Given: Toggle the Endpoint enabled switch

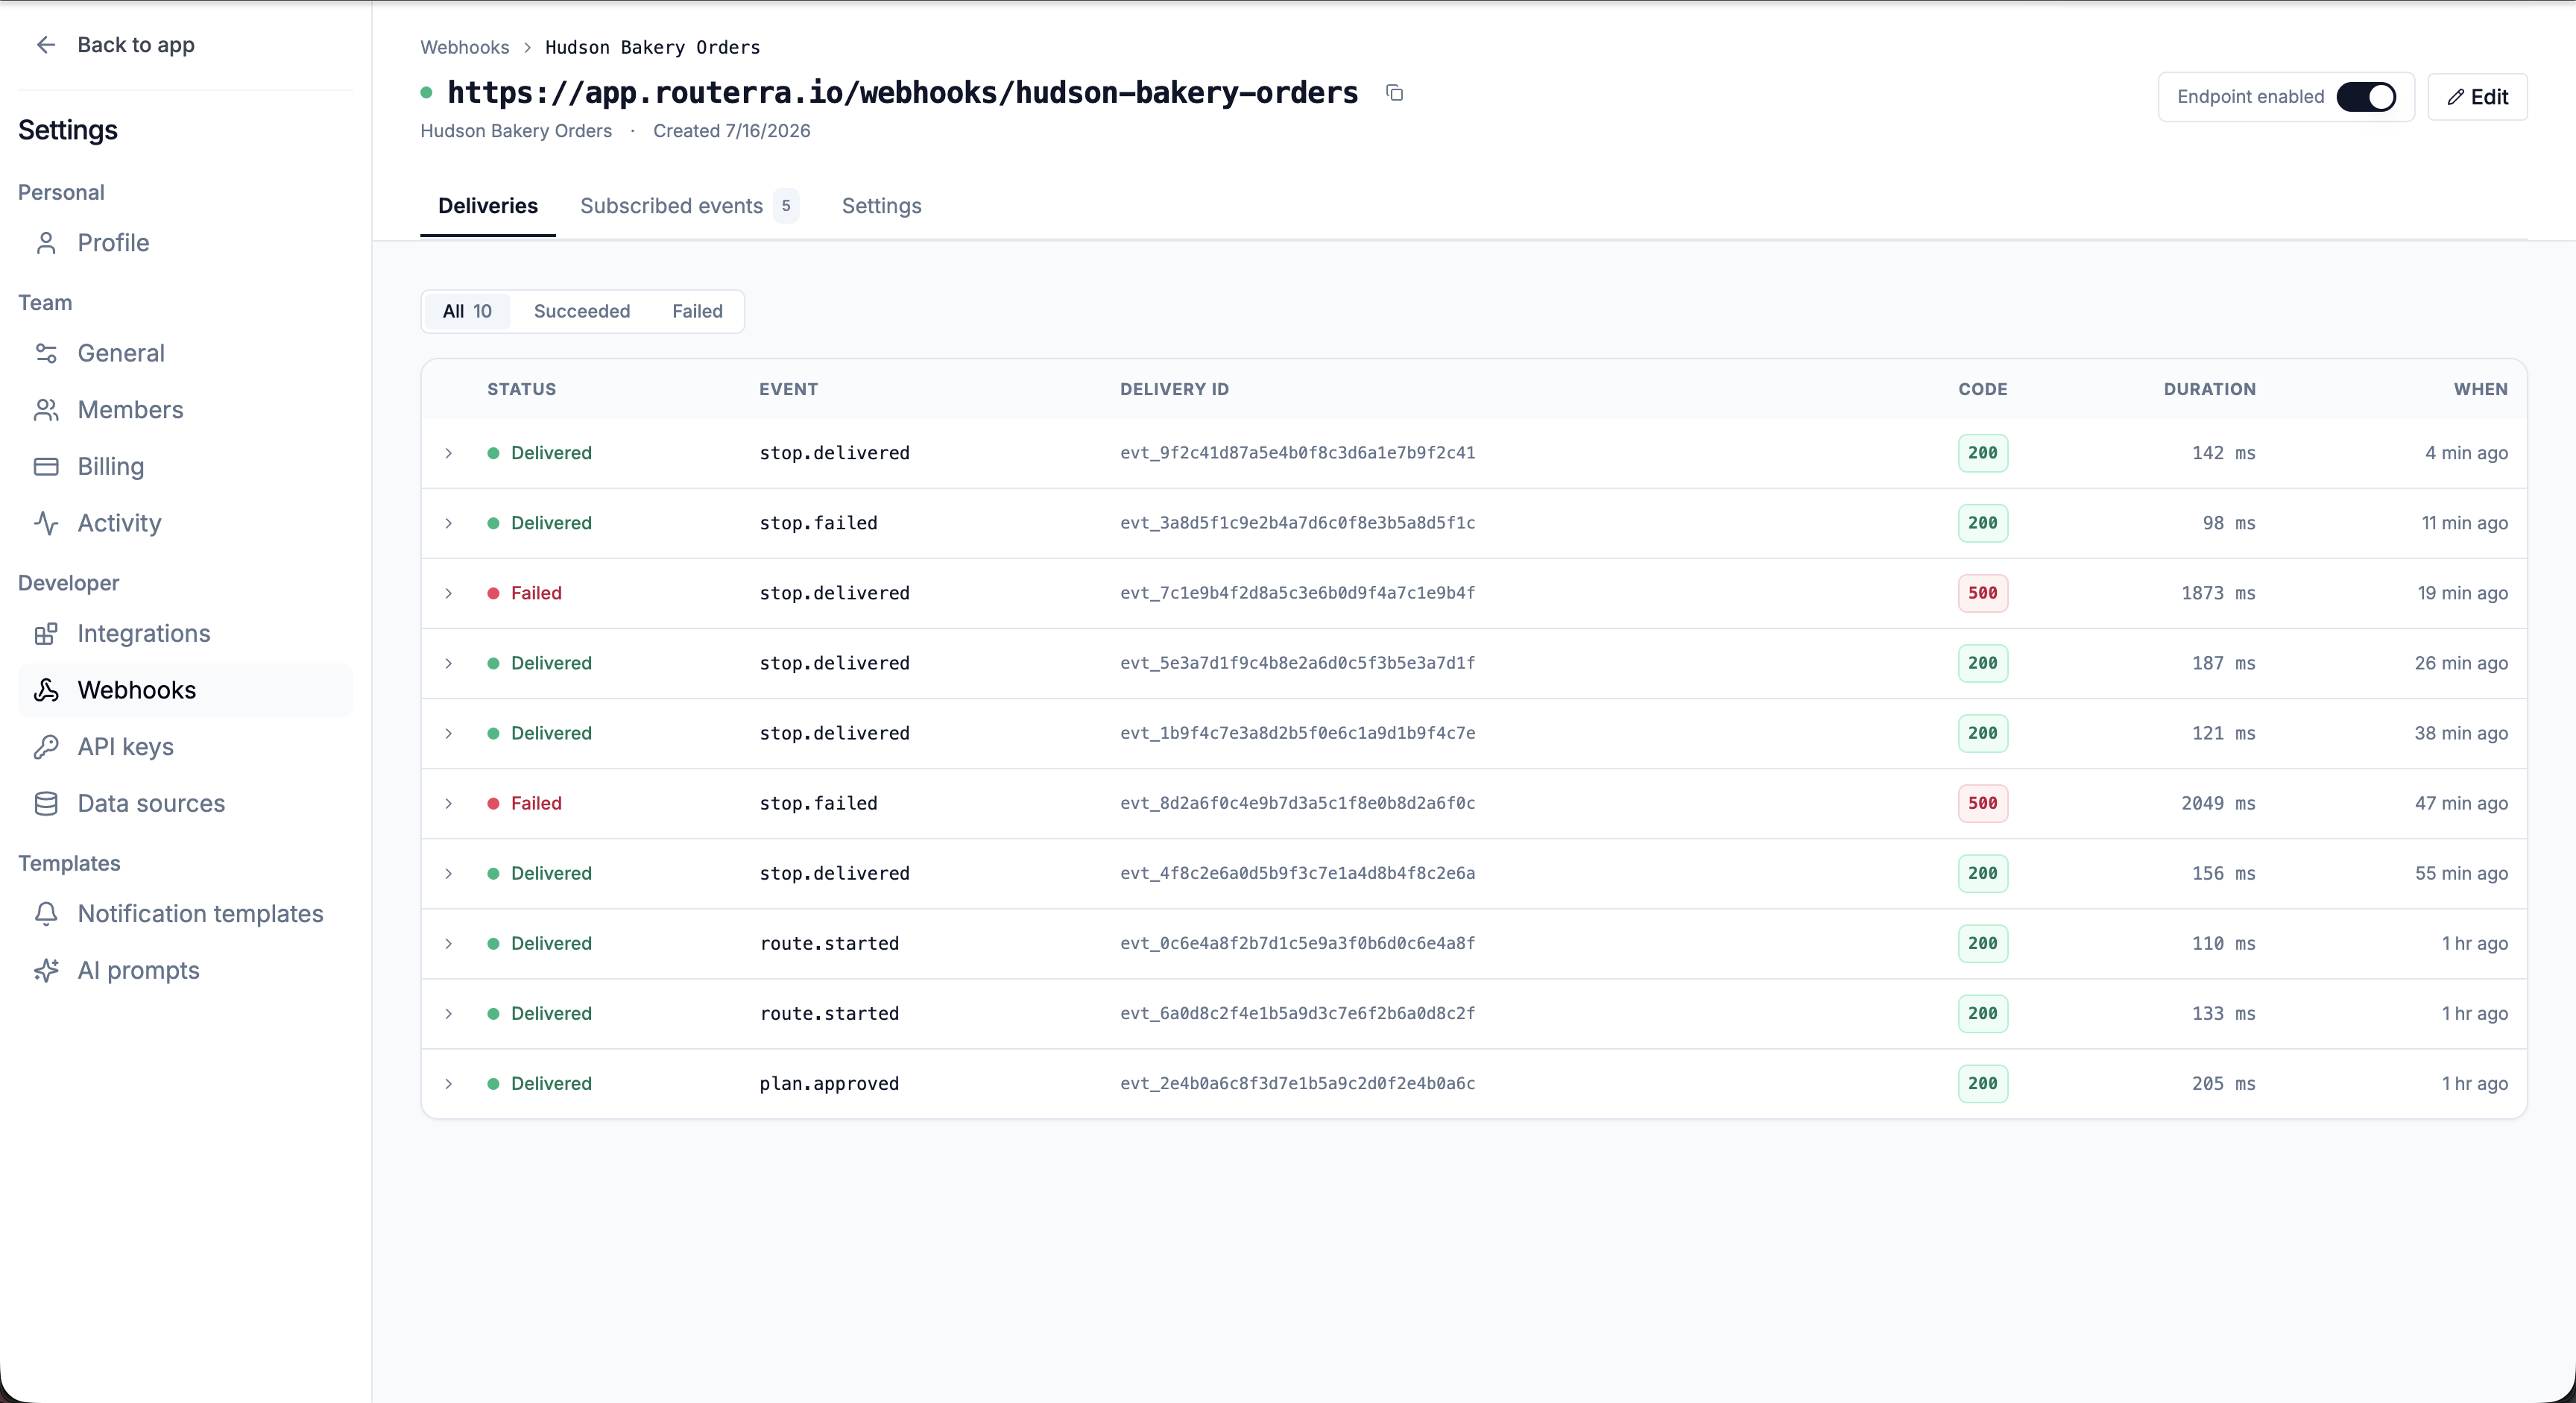Looking at the screenshot, I should [x=2366, y=97].
